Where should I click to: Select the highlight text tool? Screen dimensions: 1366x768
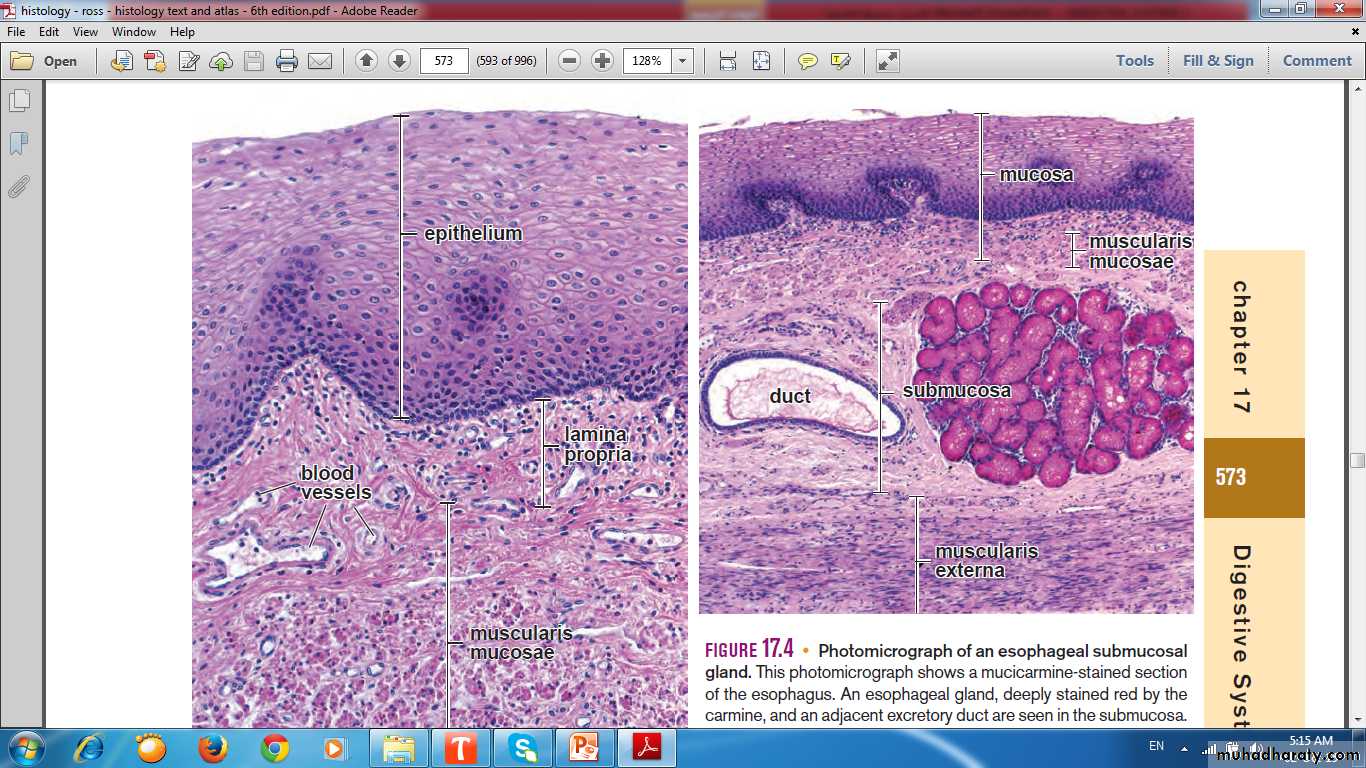coord(840,61)
